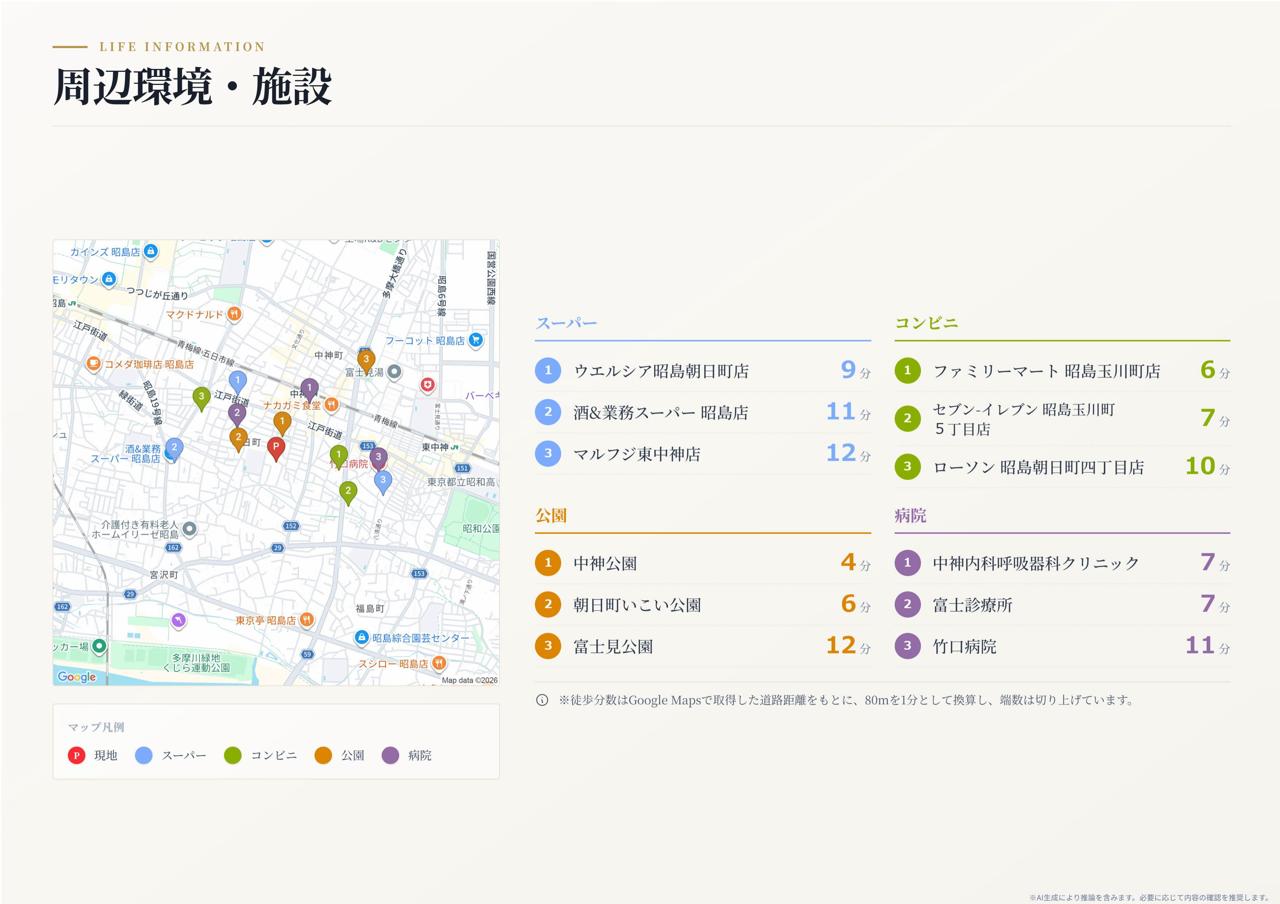Pick orange park pin 3 on the map
Screen dimensions: 1280x904
[366, 360]
